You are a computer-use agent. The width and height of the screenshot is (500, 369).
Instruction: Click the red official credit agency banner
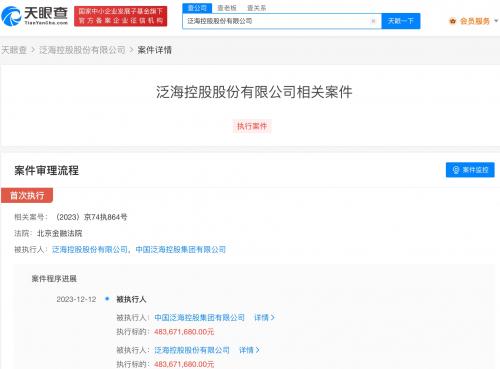coord(120,16)
